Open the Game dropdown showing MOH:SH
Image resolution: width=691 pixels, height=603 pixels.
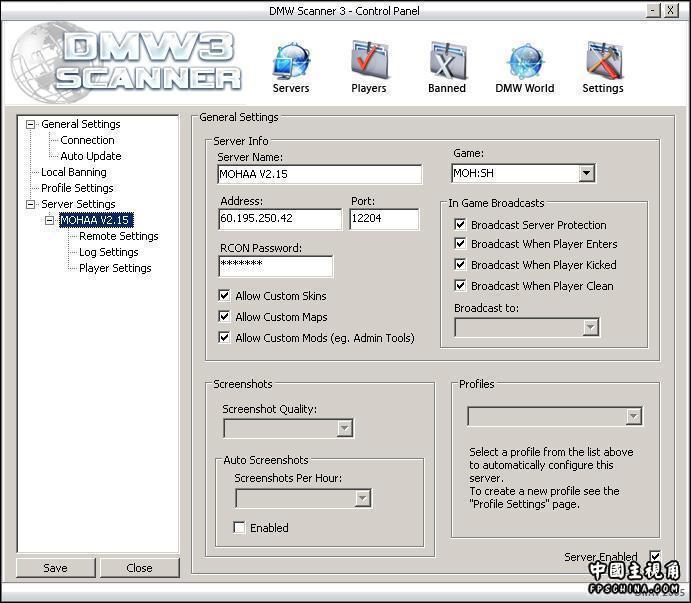pyautogui.click(x=524, y=173)
